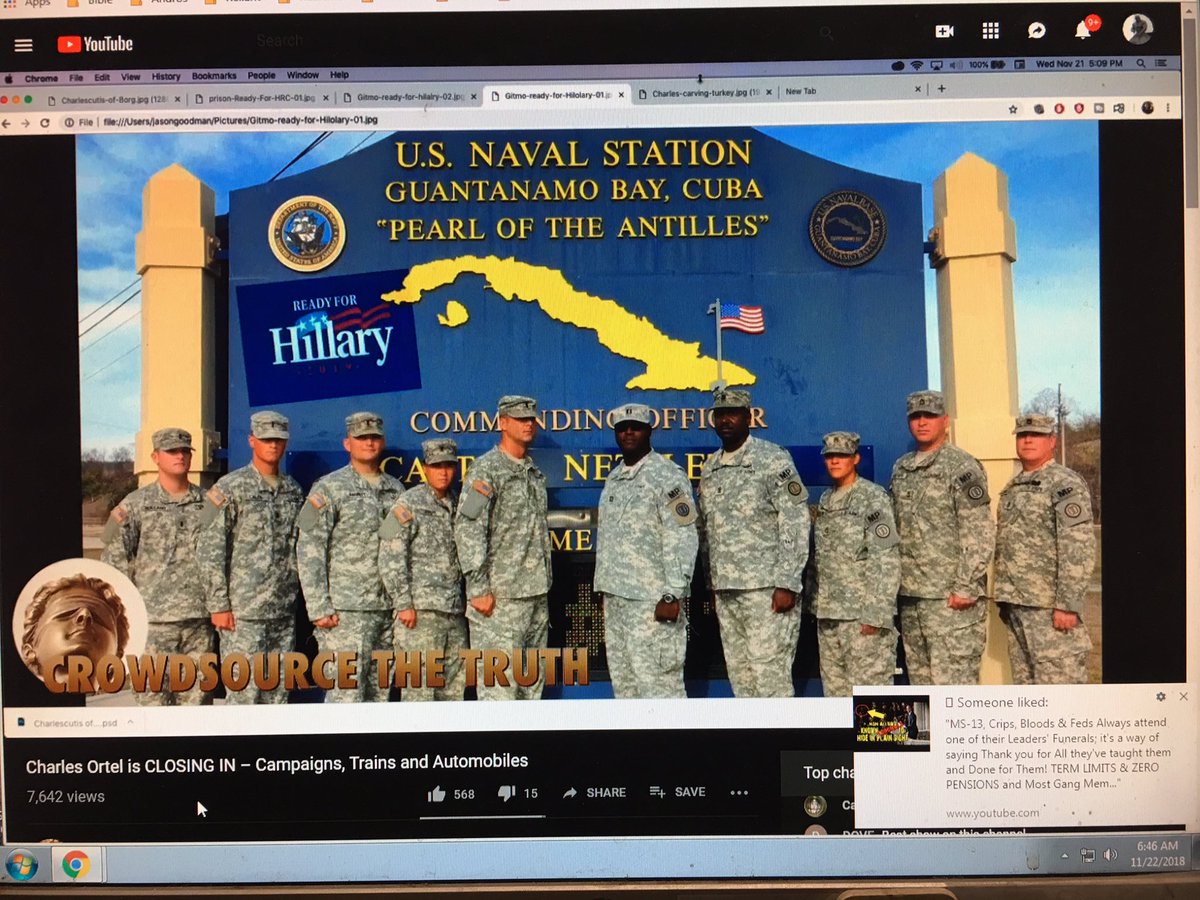Launch Chrome from the Windows taskbar
This screenshot has width=1200, height=900.
76,863
